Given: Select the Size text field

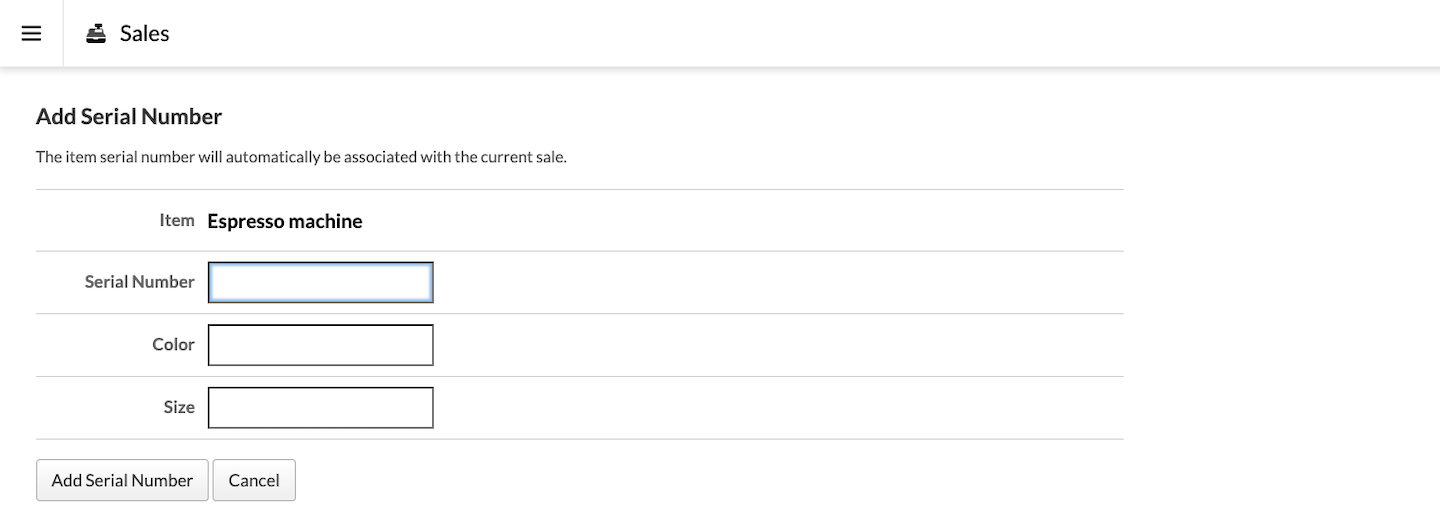Looking at the screenshot, I should tap(320, 408).
